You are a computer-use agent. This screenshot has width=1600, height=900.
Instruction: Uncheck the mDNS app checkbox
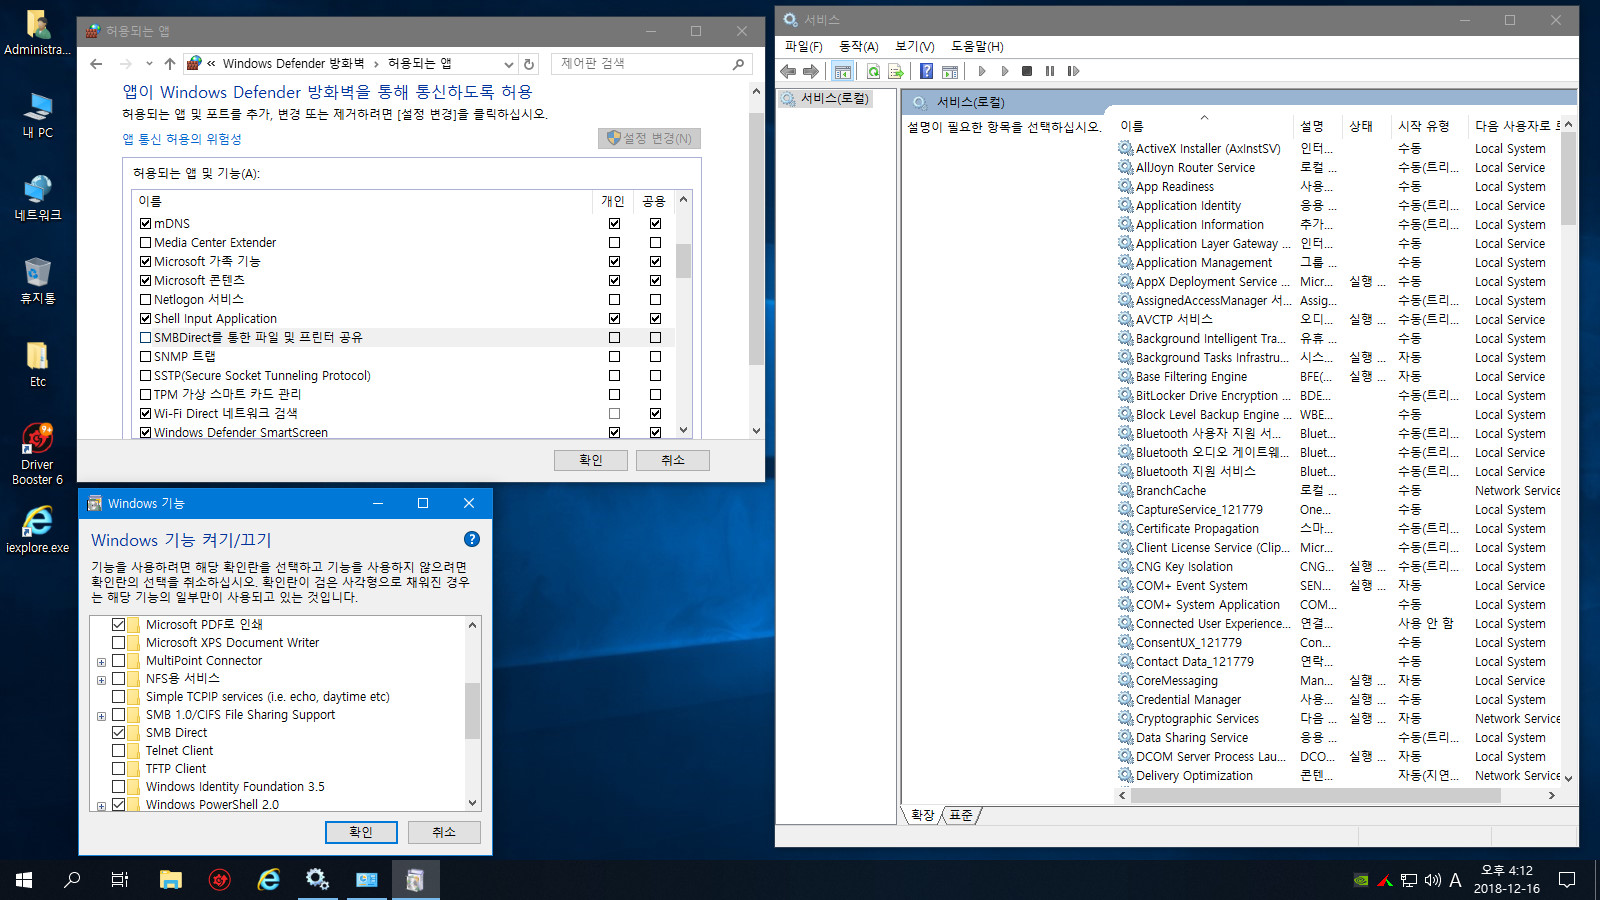pos(146,224)
